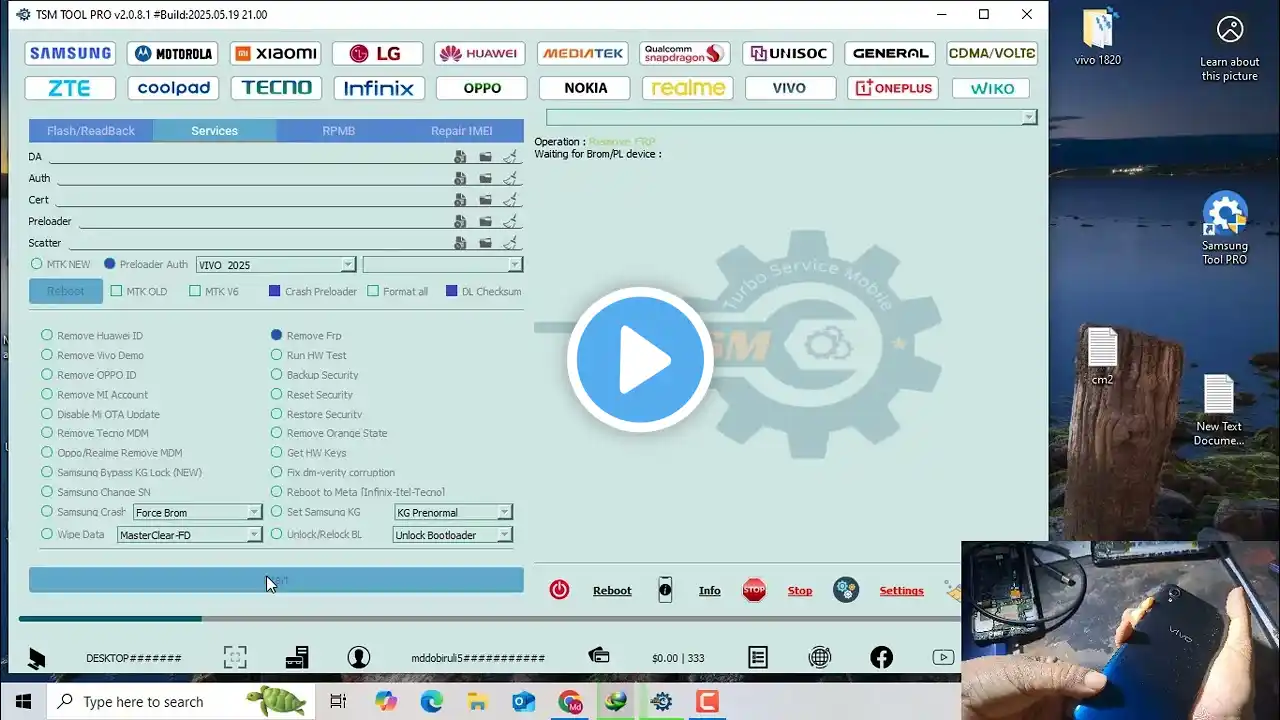Click the broom clear icon in Scatter row
The height and width of the screenshot is (720, 1280).
tap(510, 242)
